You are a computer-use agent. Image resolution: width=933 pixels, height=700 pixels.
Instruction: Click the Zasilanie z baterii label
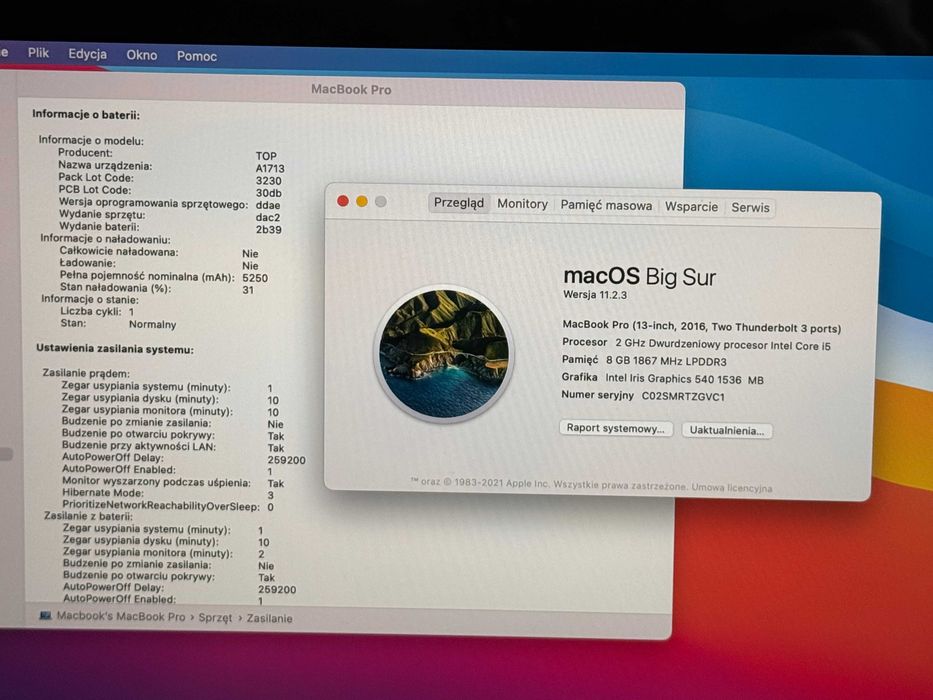[x=88, y=515]
